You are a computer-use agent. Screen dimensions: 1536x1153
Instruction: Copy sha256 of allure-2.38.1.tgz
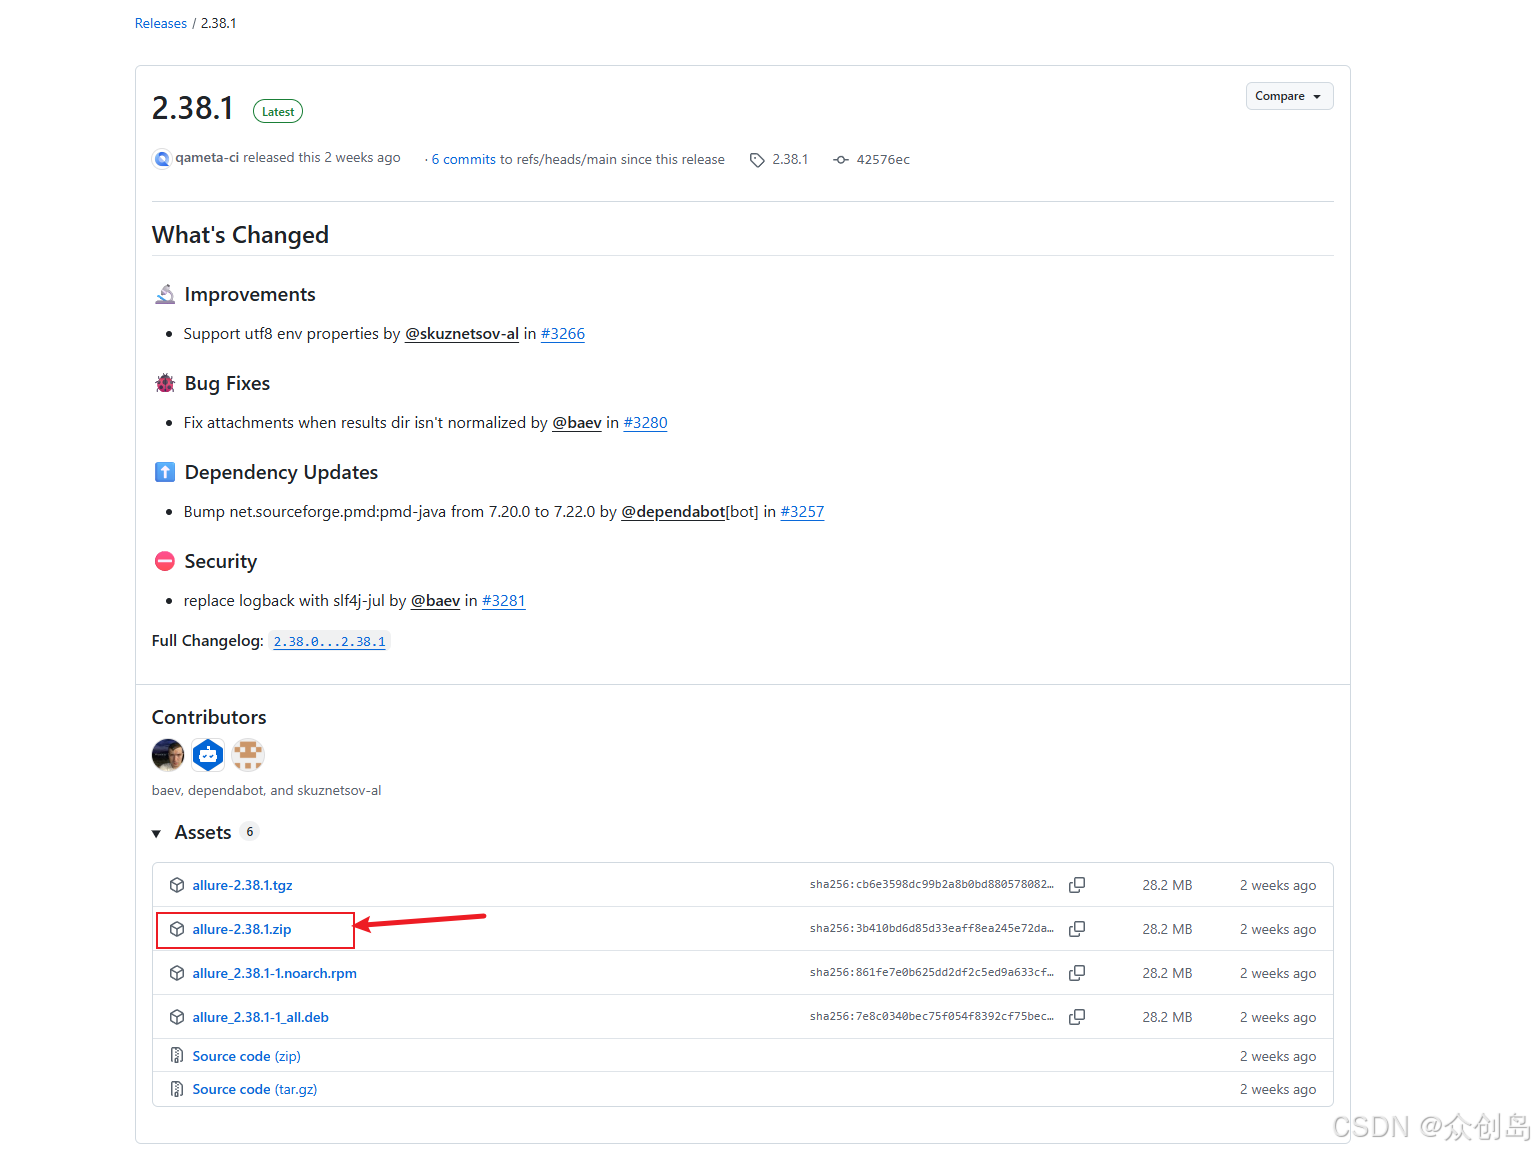coord(1077,885)
